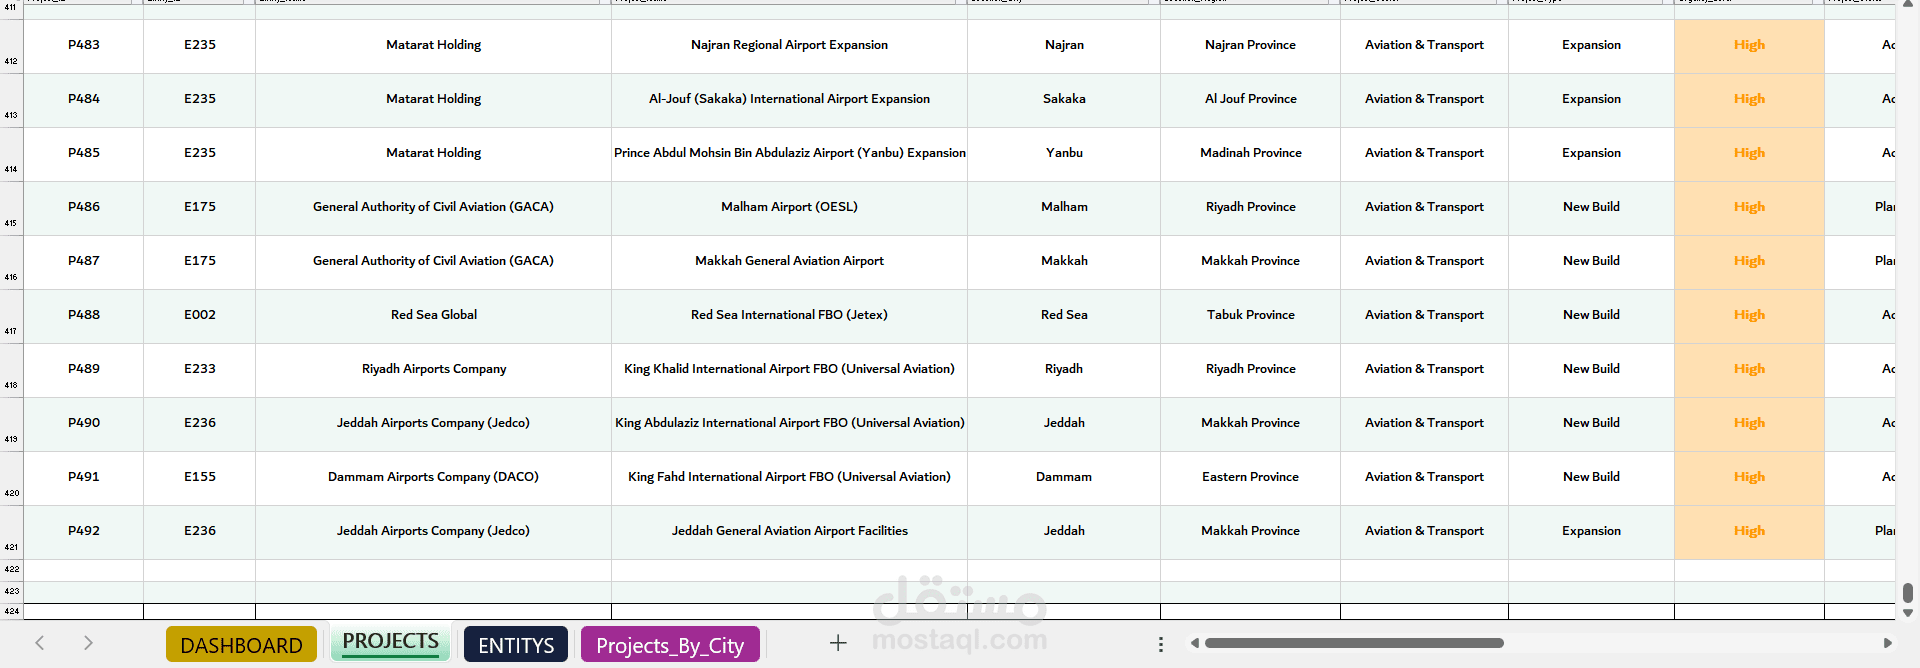
Task: Click the Najran Province cell
Action: [1250, 46]
